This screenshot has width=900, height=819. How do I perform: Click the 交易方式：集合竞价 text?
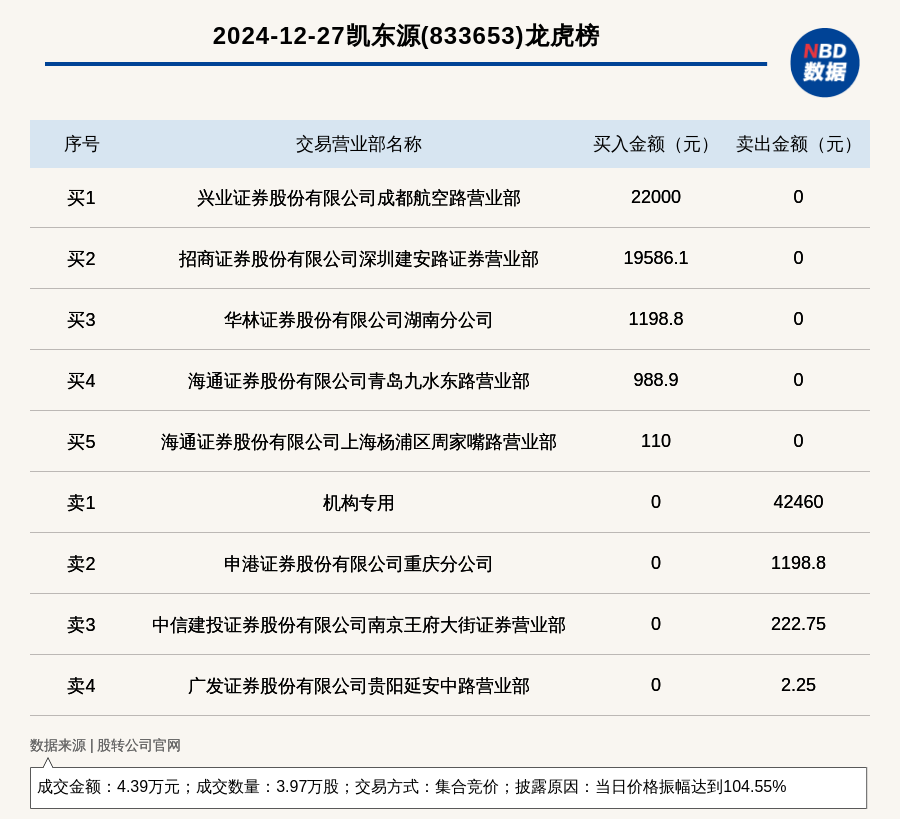(x=426, y=786)
